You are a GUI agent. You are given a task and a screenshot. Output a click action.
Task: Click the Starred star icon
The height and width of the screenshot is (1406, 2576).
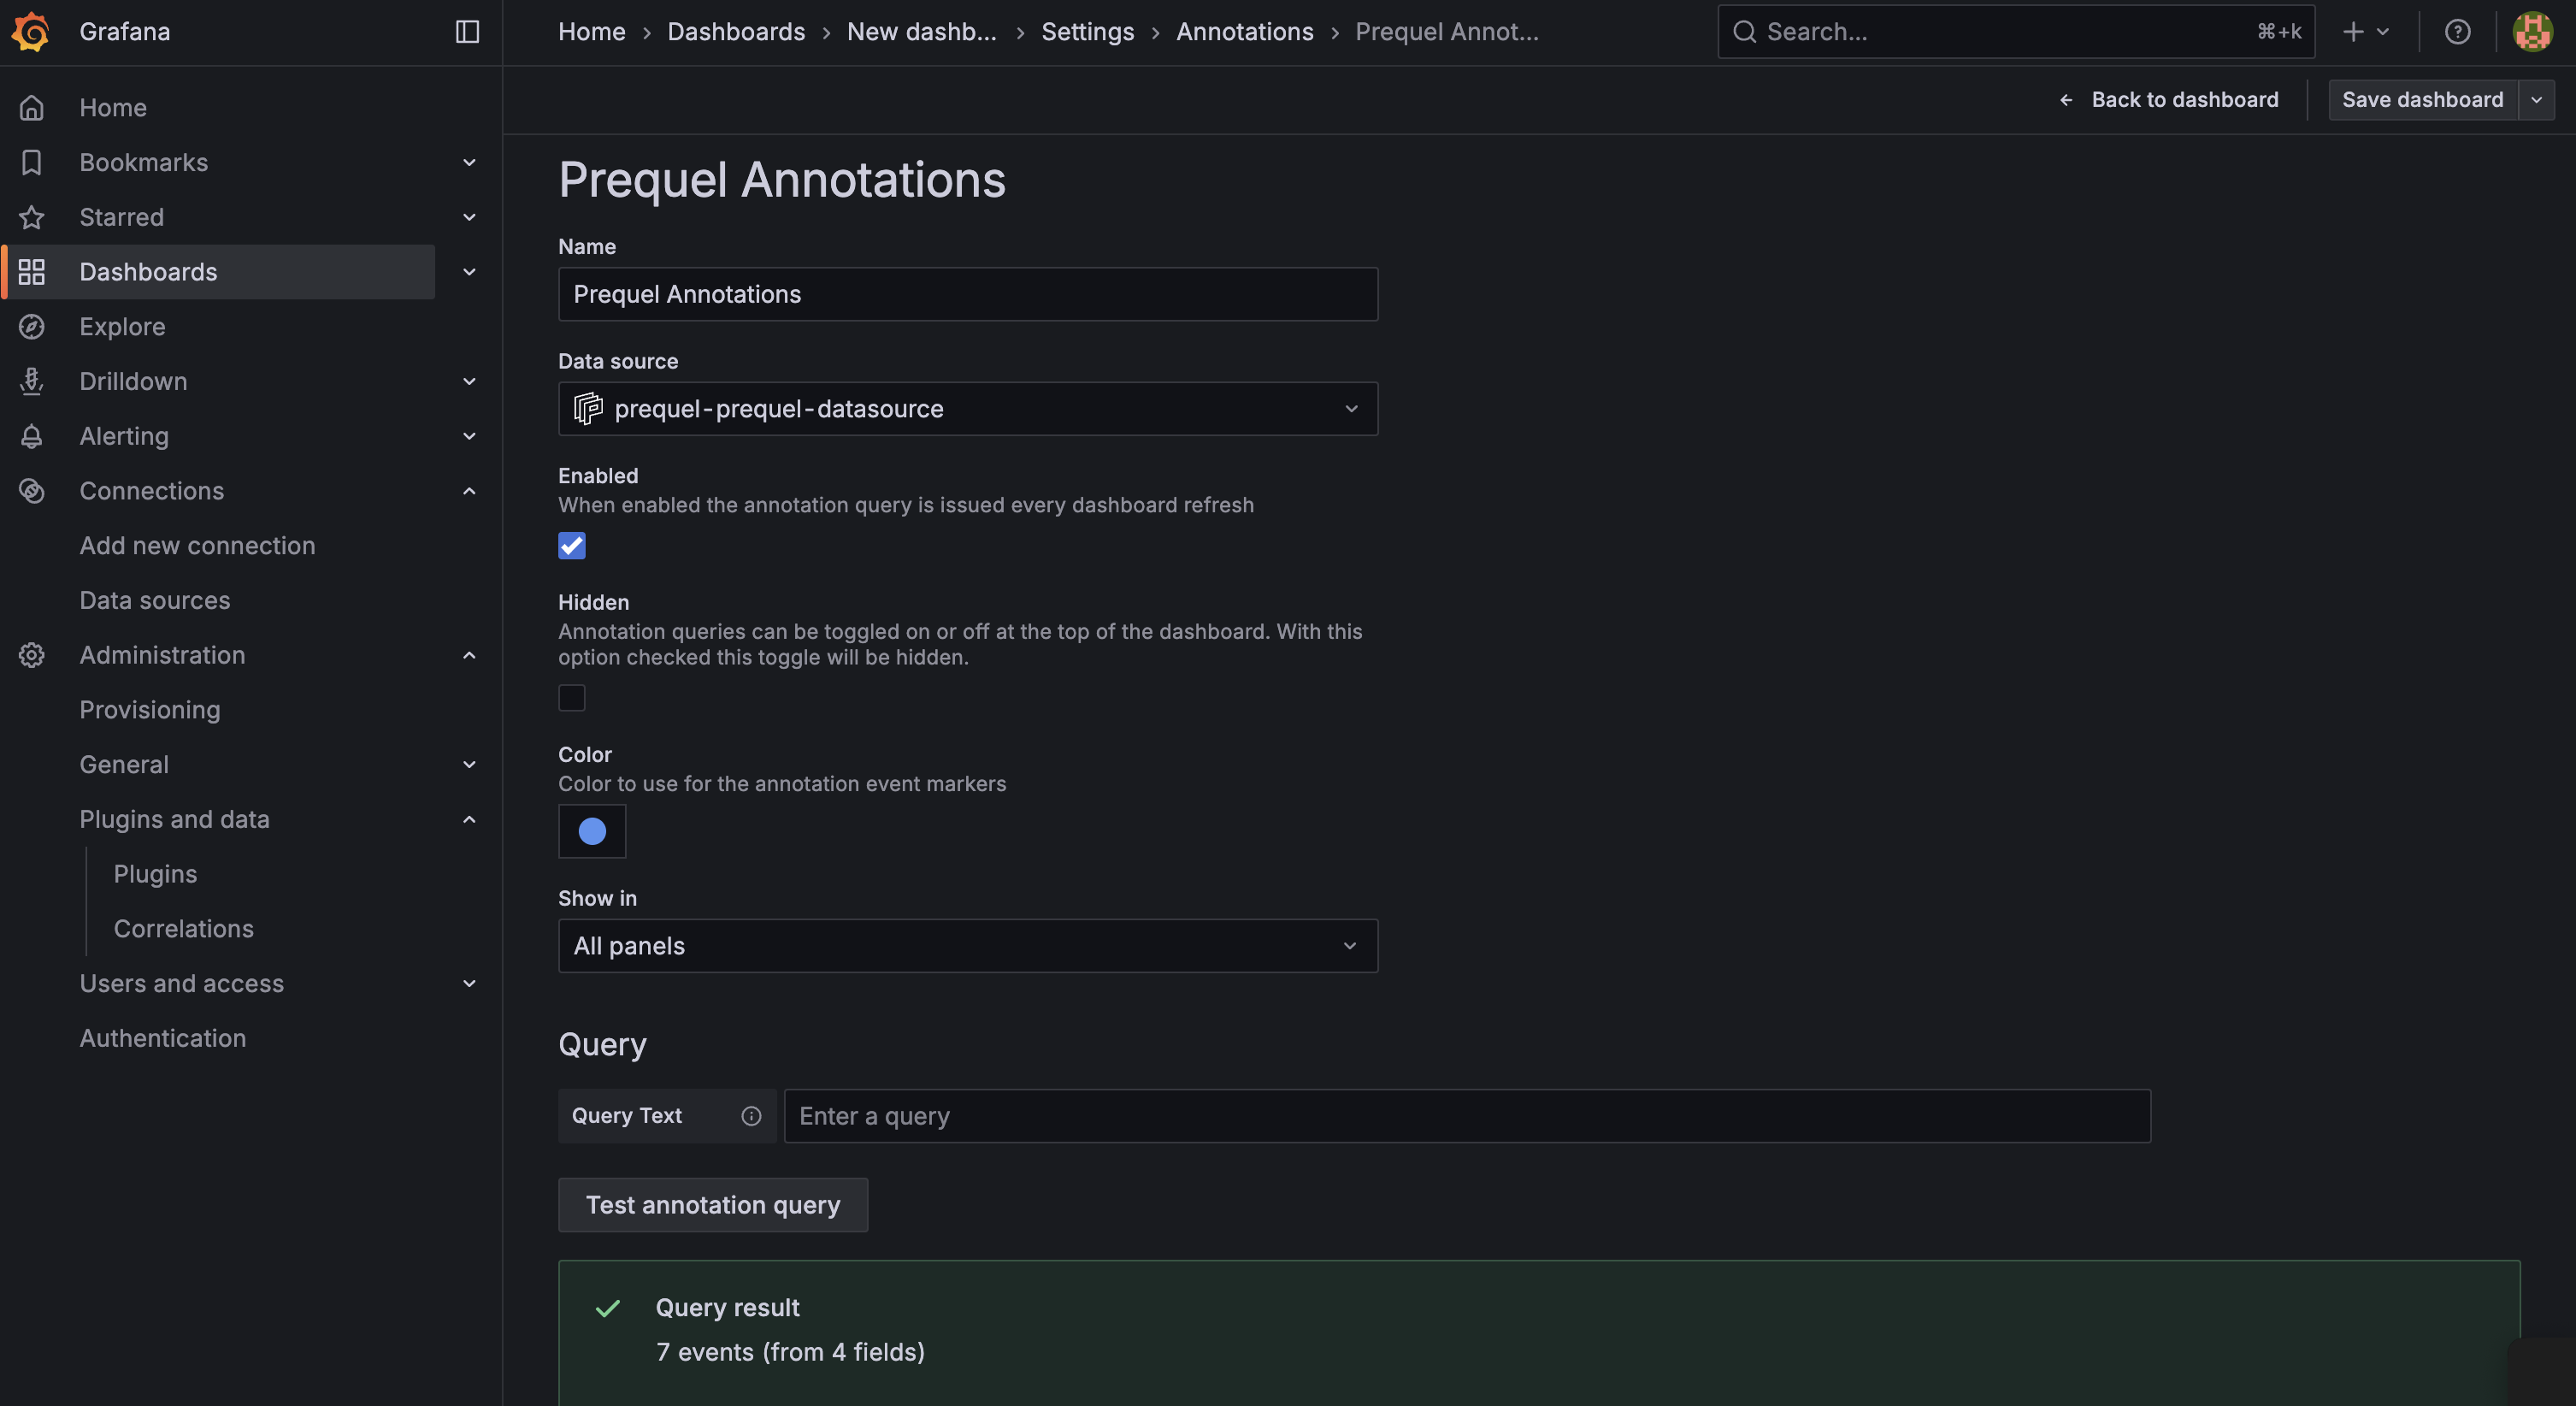pyautogui.click(x=32, y=217)
